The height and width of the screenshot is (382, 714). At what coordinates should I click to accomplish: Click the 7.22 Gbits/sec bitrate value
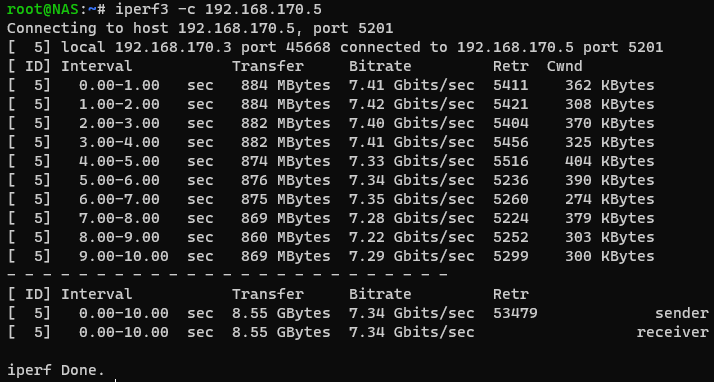(x=412, y=237)
